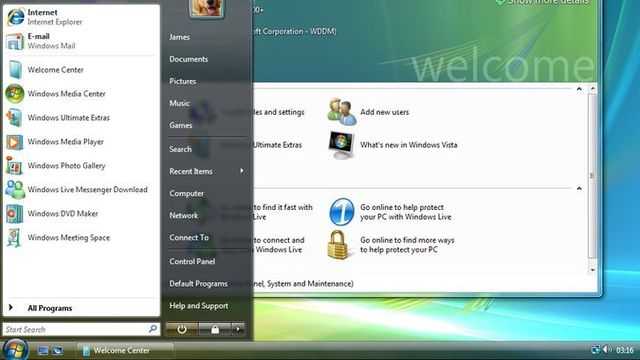Click Switch between windows quick launch icon
640x360 pixels.
tap(58, 351)
